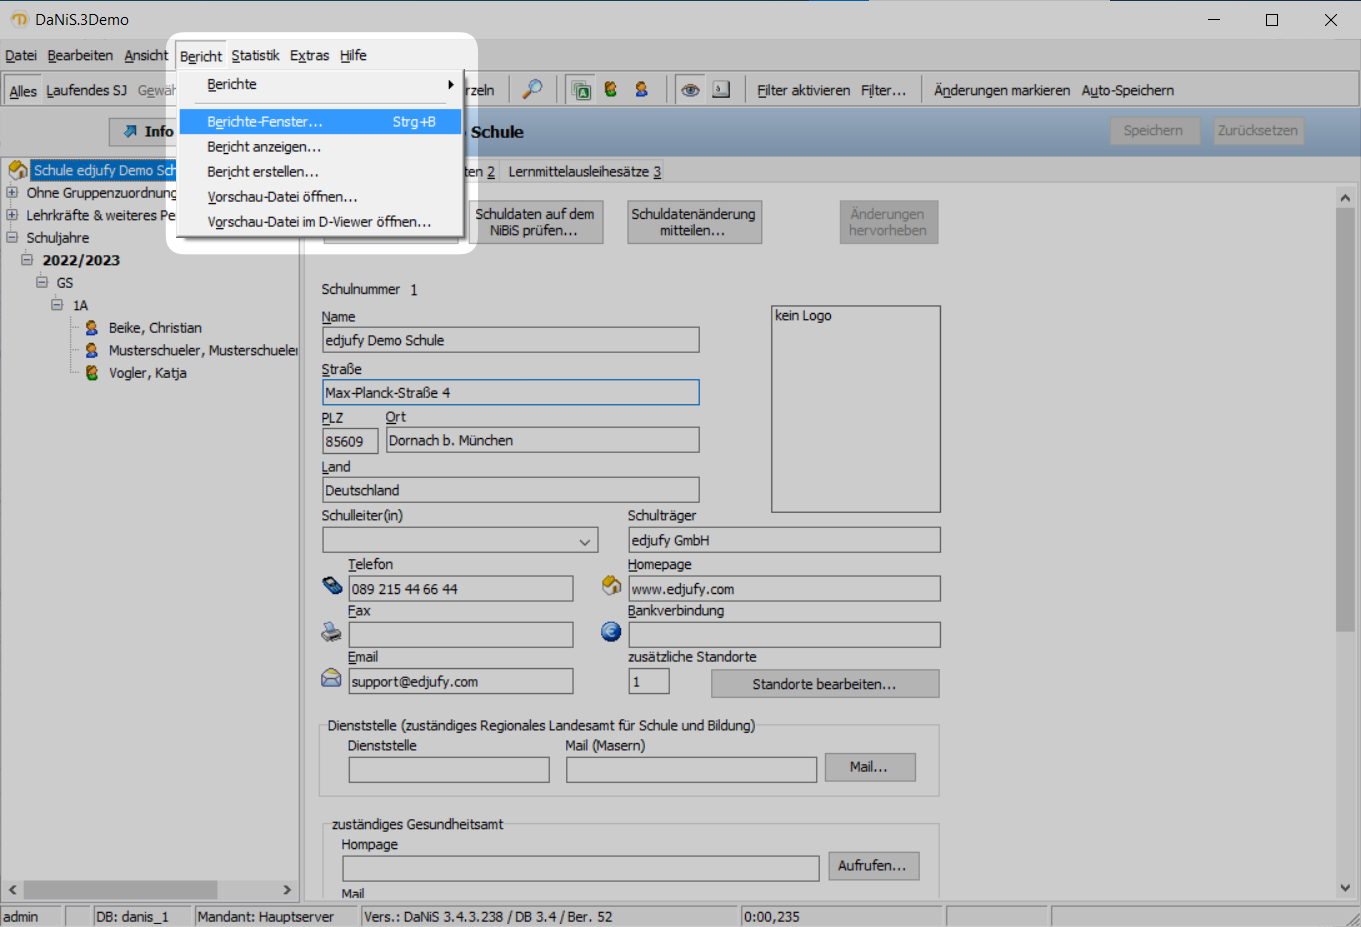
Task: Open the Schulleiter(in) dropdown
Action: pos(584,542)
